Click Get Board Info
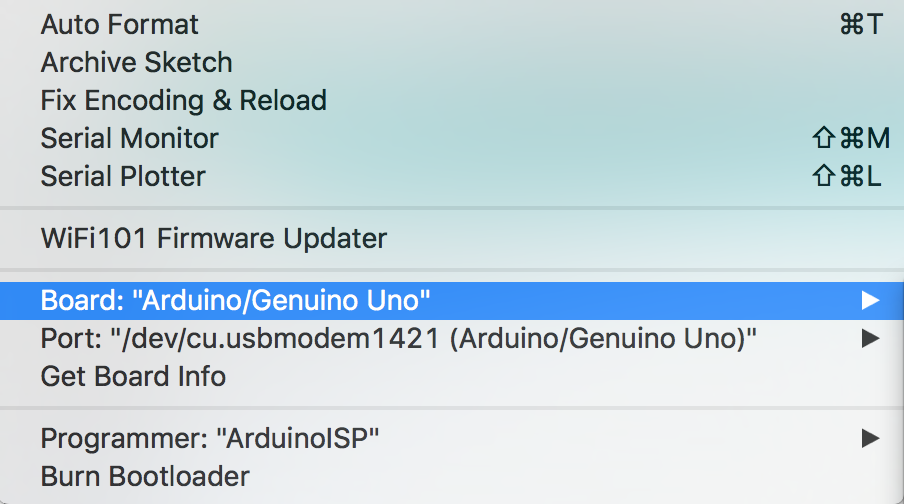904x504 pixels. point(452,377)
